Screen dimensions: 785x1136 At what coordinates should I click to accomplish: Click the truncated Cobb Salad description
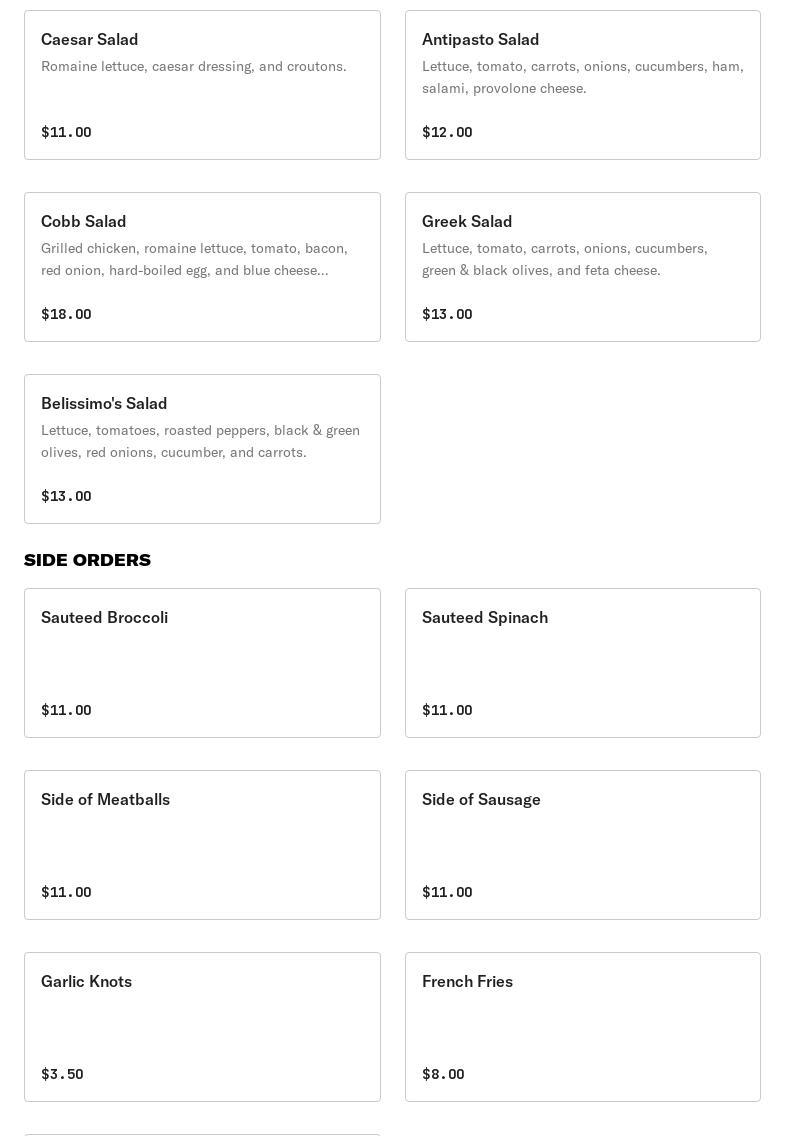coord(194,259)
